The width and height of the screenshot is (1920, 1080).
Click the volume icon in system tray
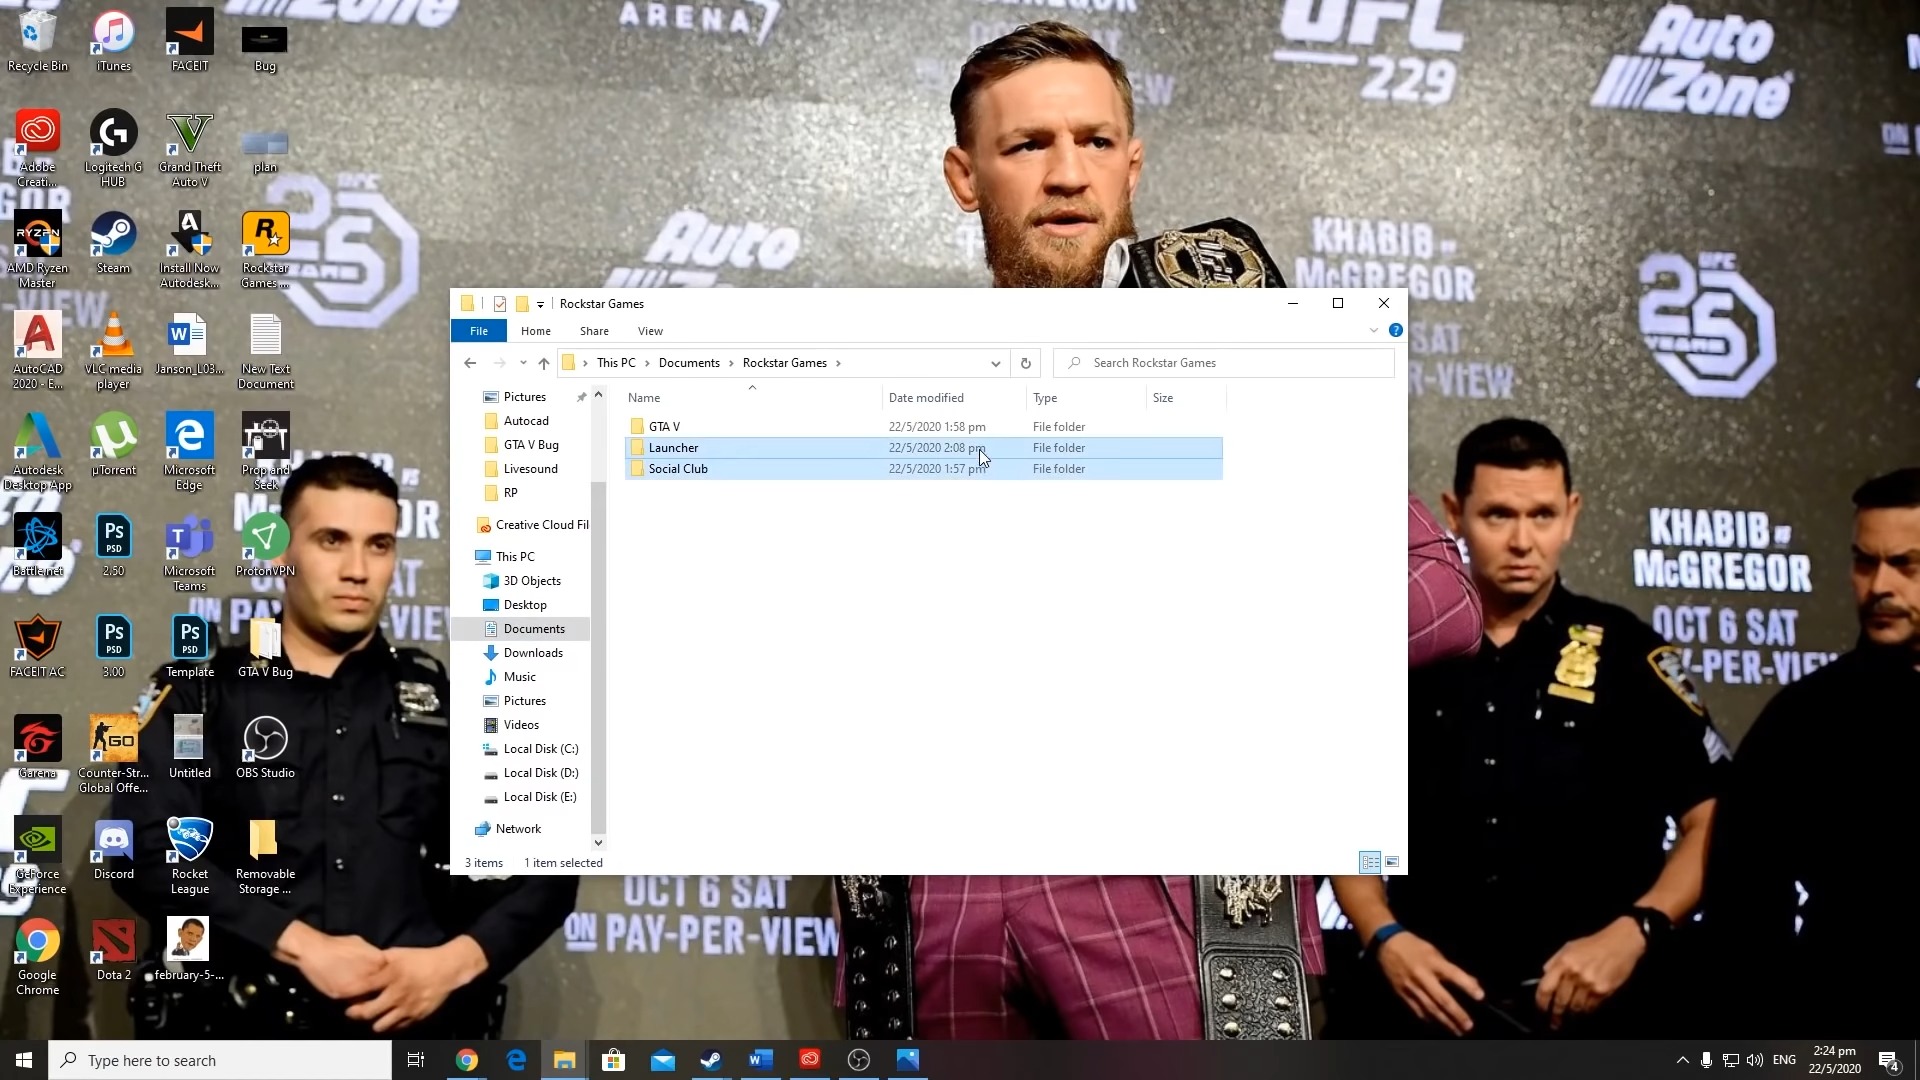click(1755, 1060)
